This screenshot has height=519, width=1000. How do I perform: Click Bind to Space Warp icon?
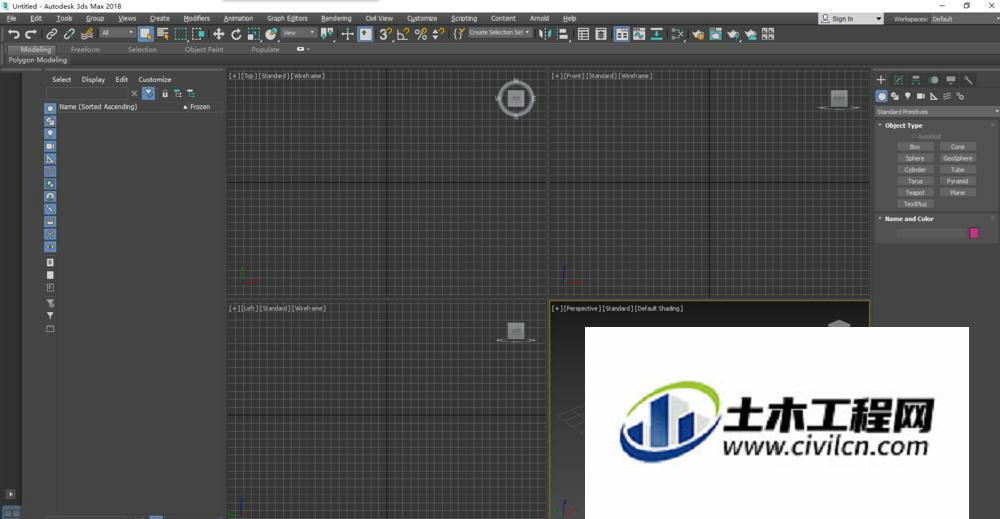click(x=87, y=34)
